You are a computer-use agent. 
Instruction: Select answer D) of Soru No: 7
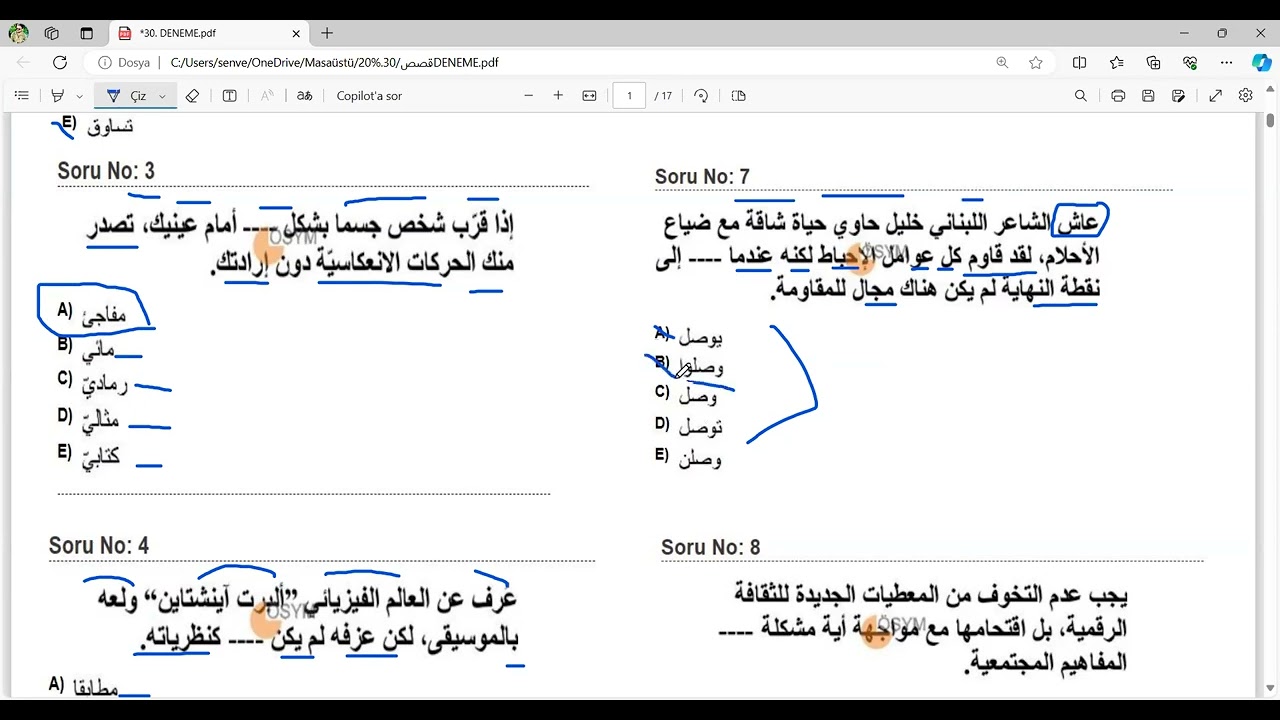(x=688, y=427)
